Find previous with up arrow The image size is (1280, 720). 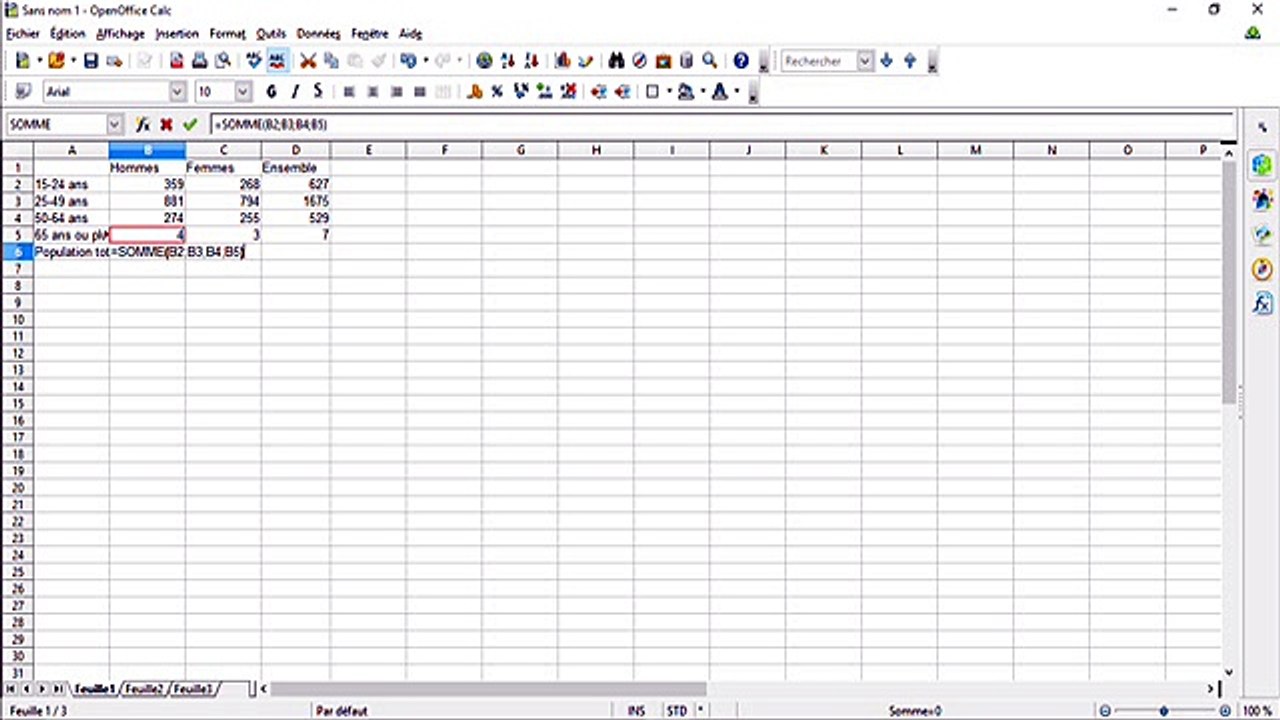[x=910, y=61]
